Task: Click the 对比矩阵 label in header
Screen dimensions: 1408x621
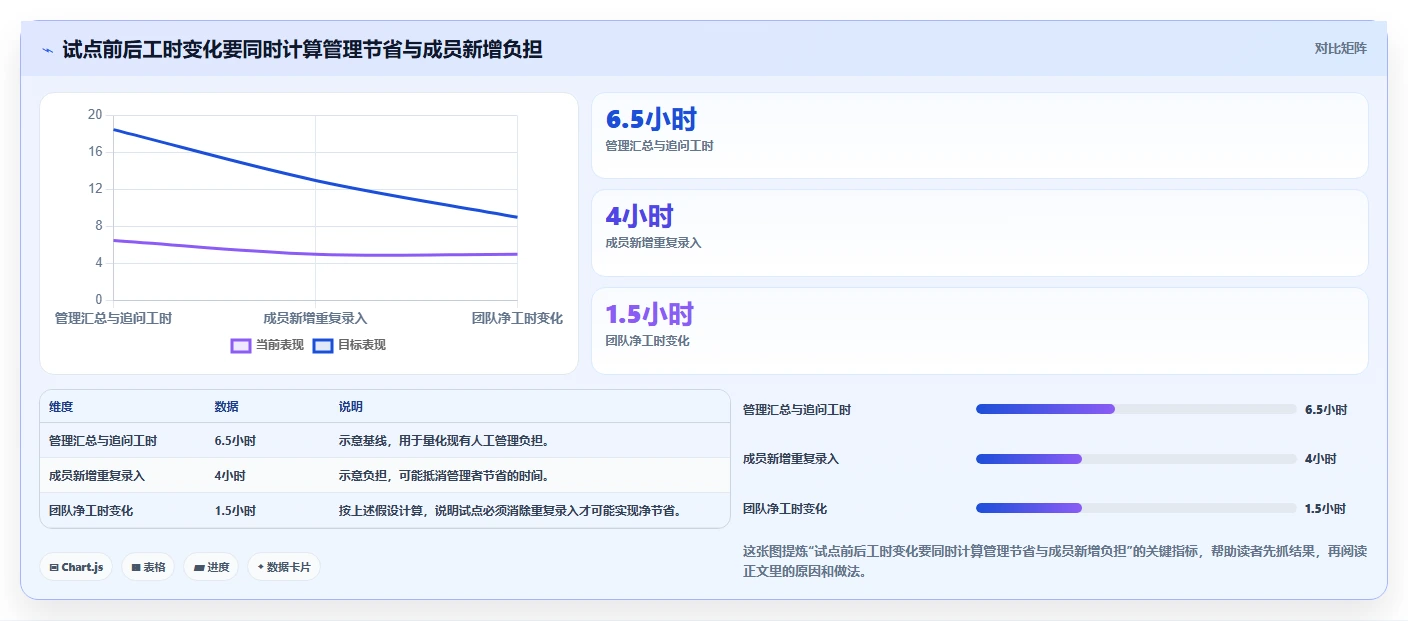Action: pos(1340,48)
